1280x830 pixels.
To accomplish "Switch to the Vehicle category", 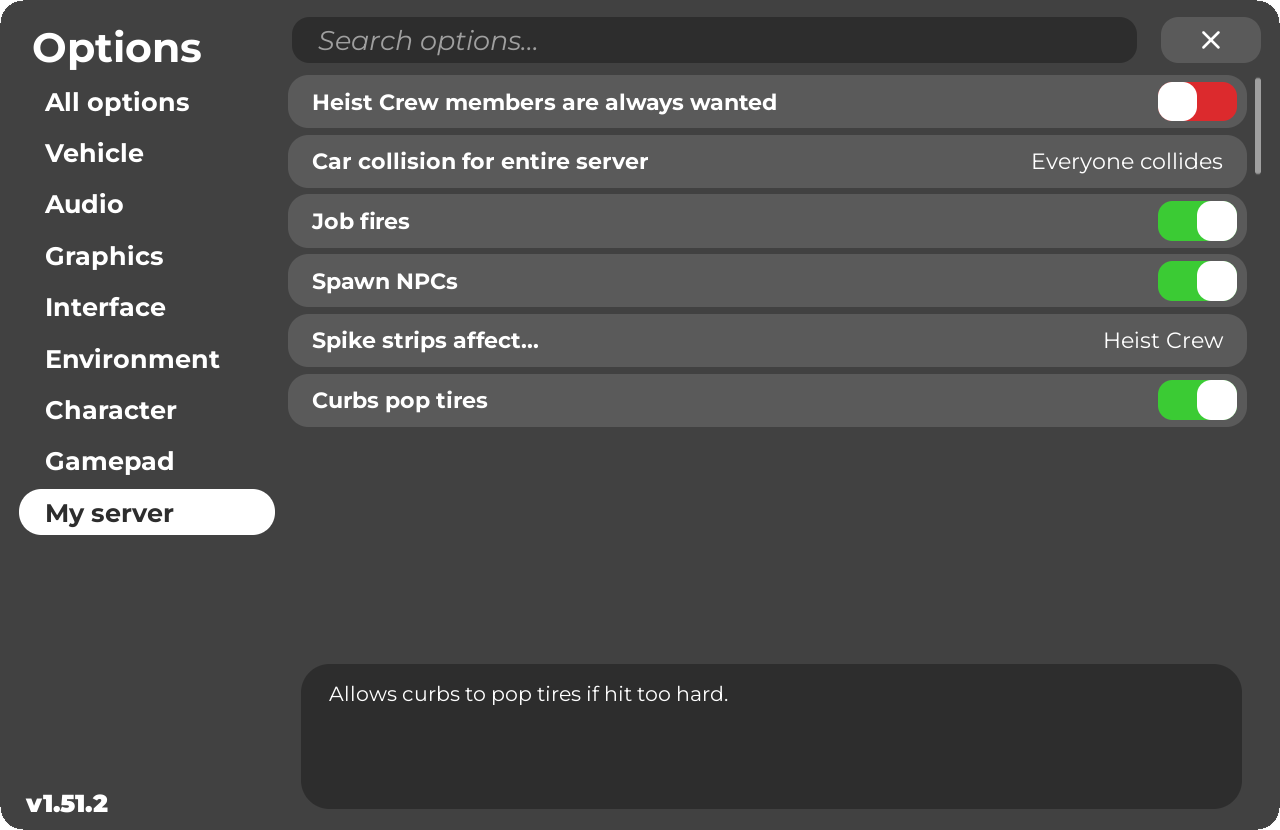I will tap(94, 153).
